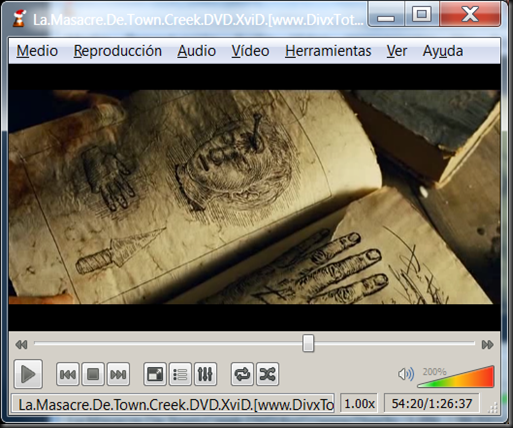Image resolution: width=513 pixels, height=428 pixels.
Task: Close the VLC window
Action: pos(470,15)
